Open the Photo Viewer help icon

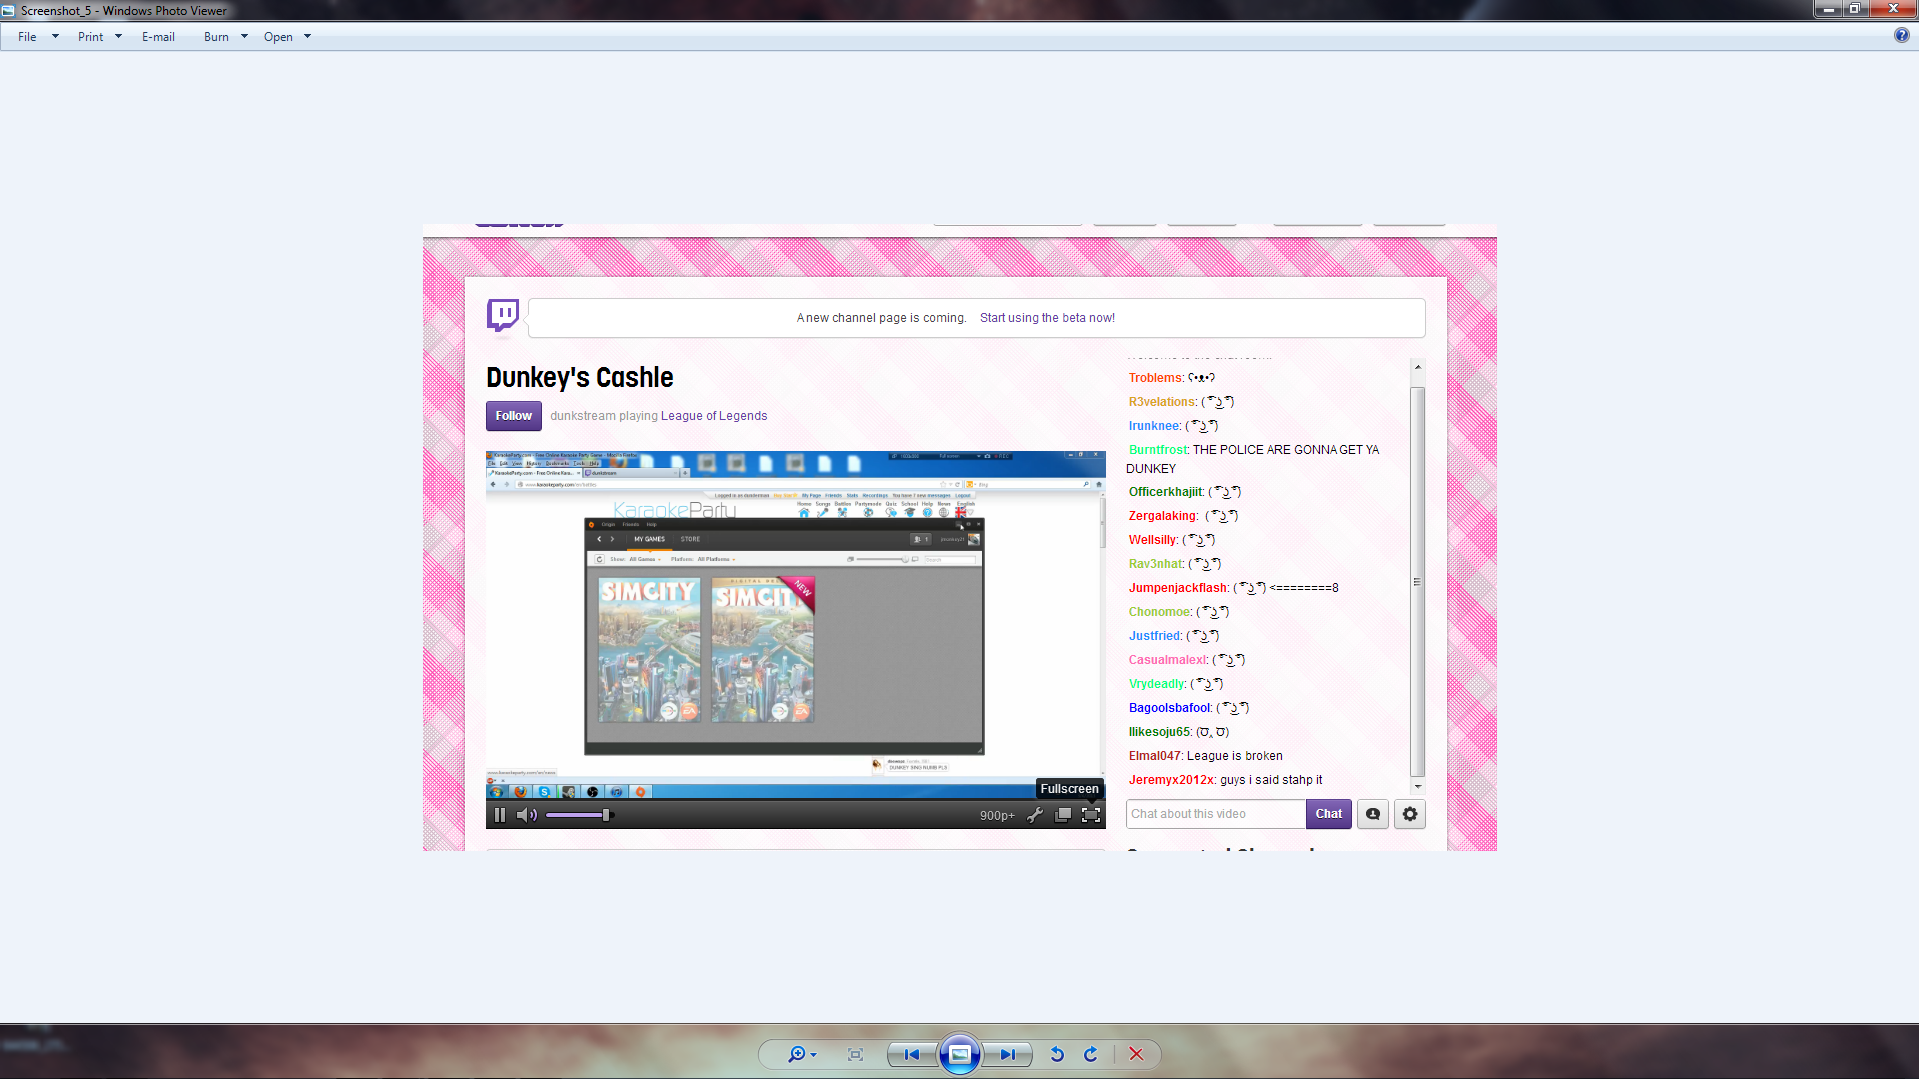(1901, 35)
